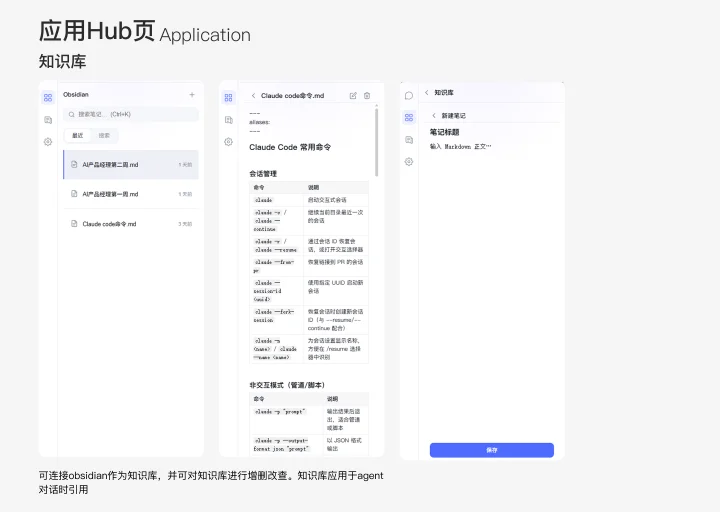This screenshot has height=512, width=720.
Task: Open history icon in middle panel sidebar
Action: [228, 120]
